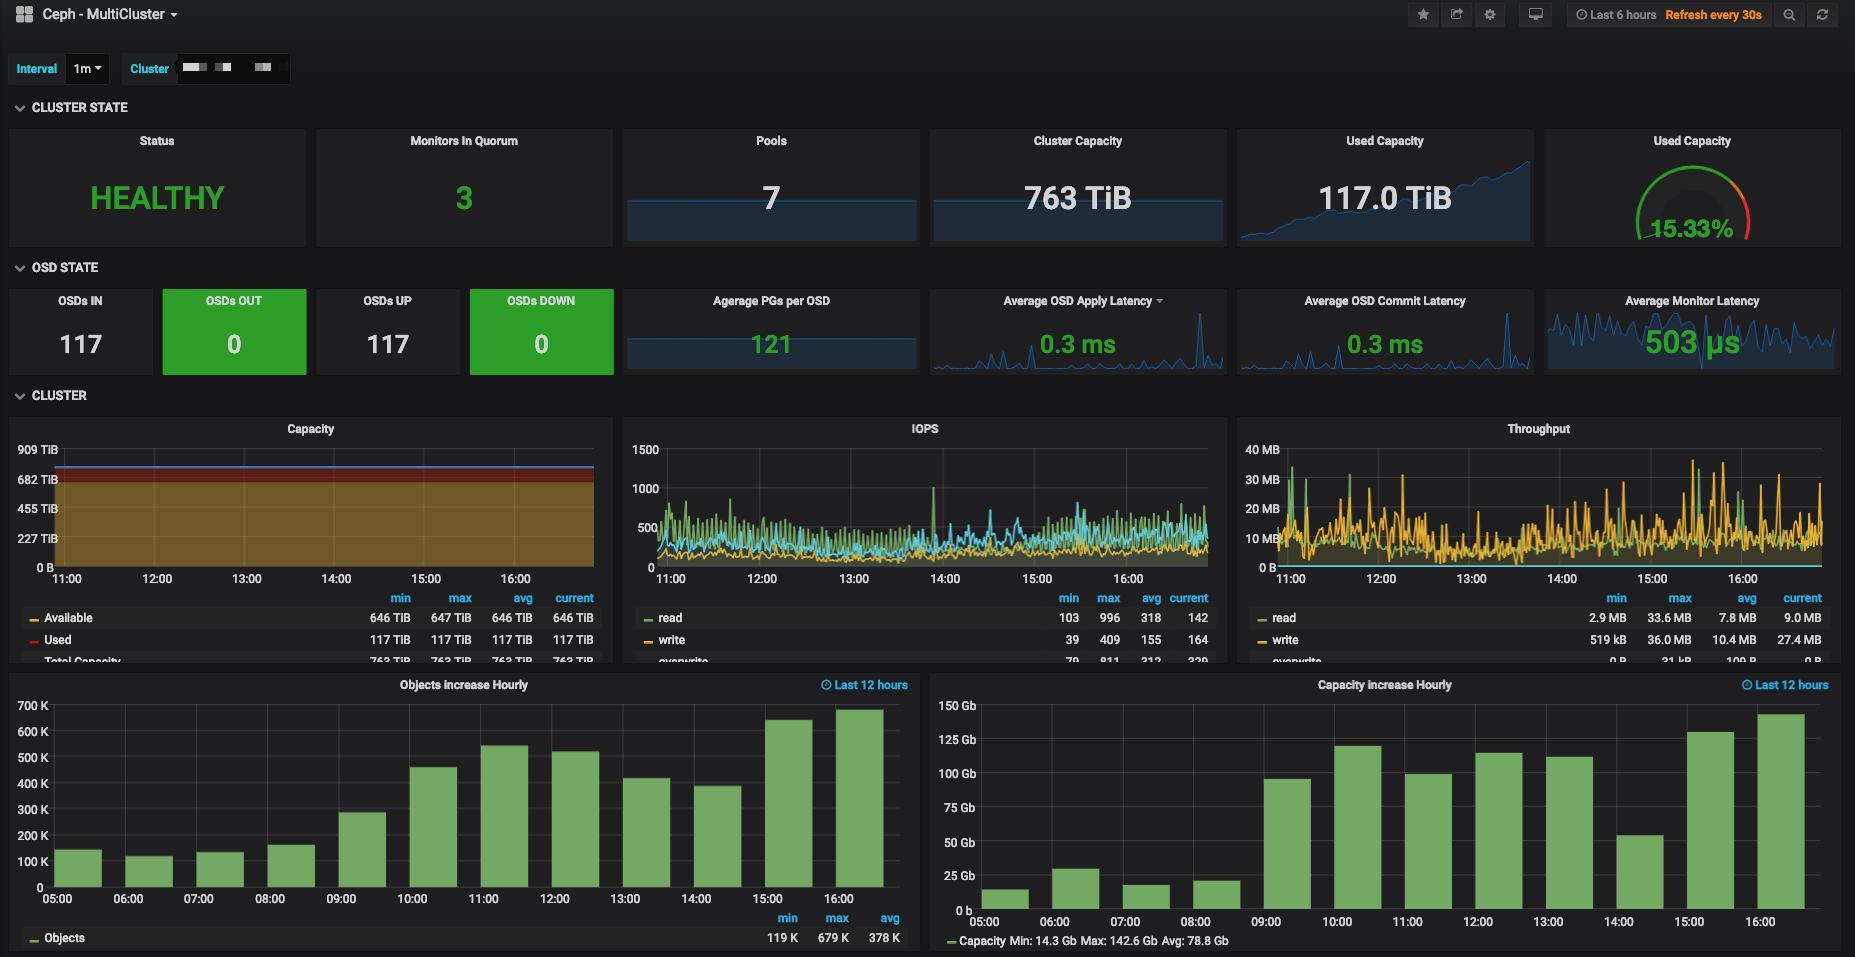Star this dashboard as a favorite

[x=1423, y=15]
